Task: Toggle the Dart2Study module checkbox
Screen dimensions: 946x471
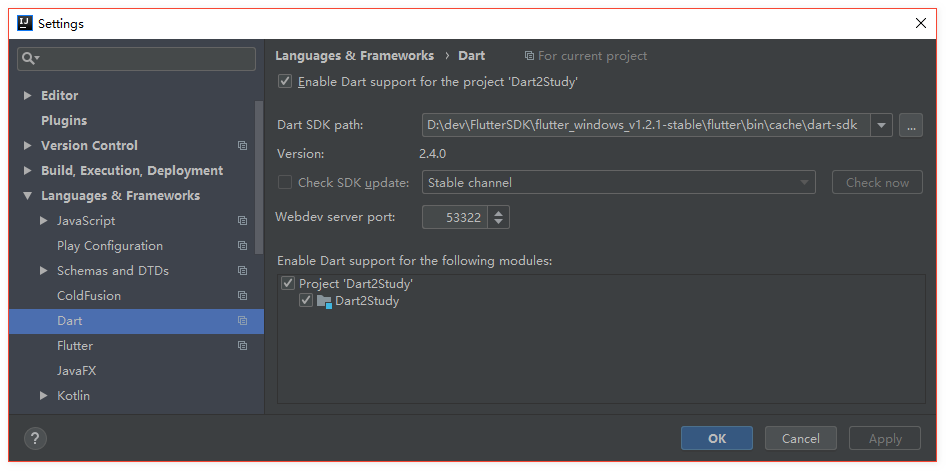Action: (x=306, y=300)
